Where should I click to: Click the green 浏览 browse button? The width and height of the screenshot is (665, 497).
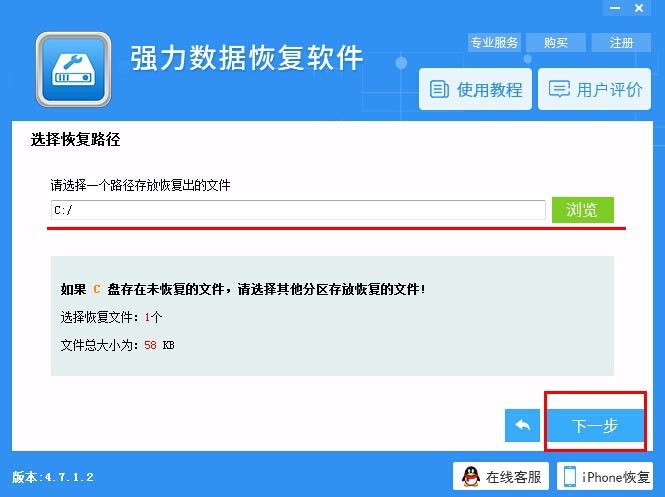(582, 209)
